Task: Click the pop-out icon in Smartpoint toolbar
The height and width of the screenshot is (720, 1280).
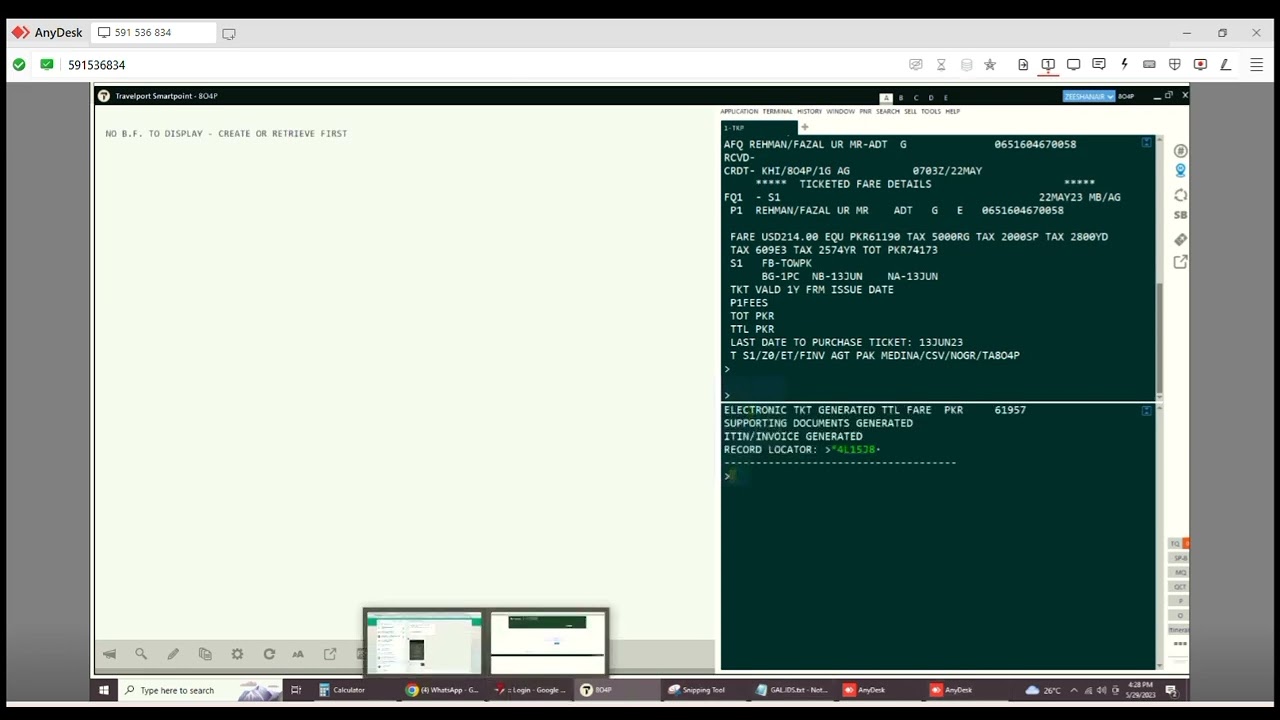Action: 330,654
